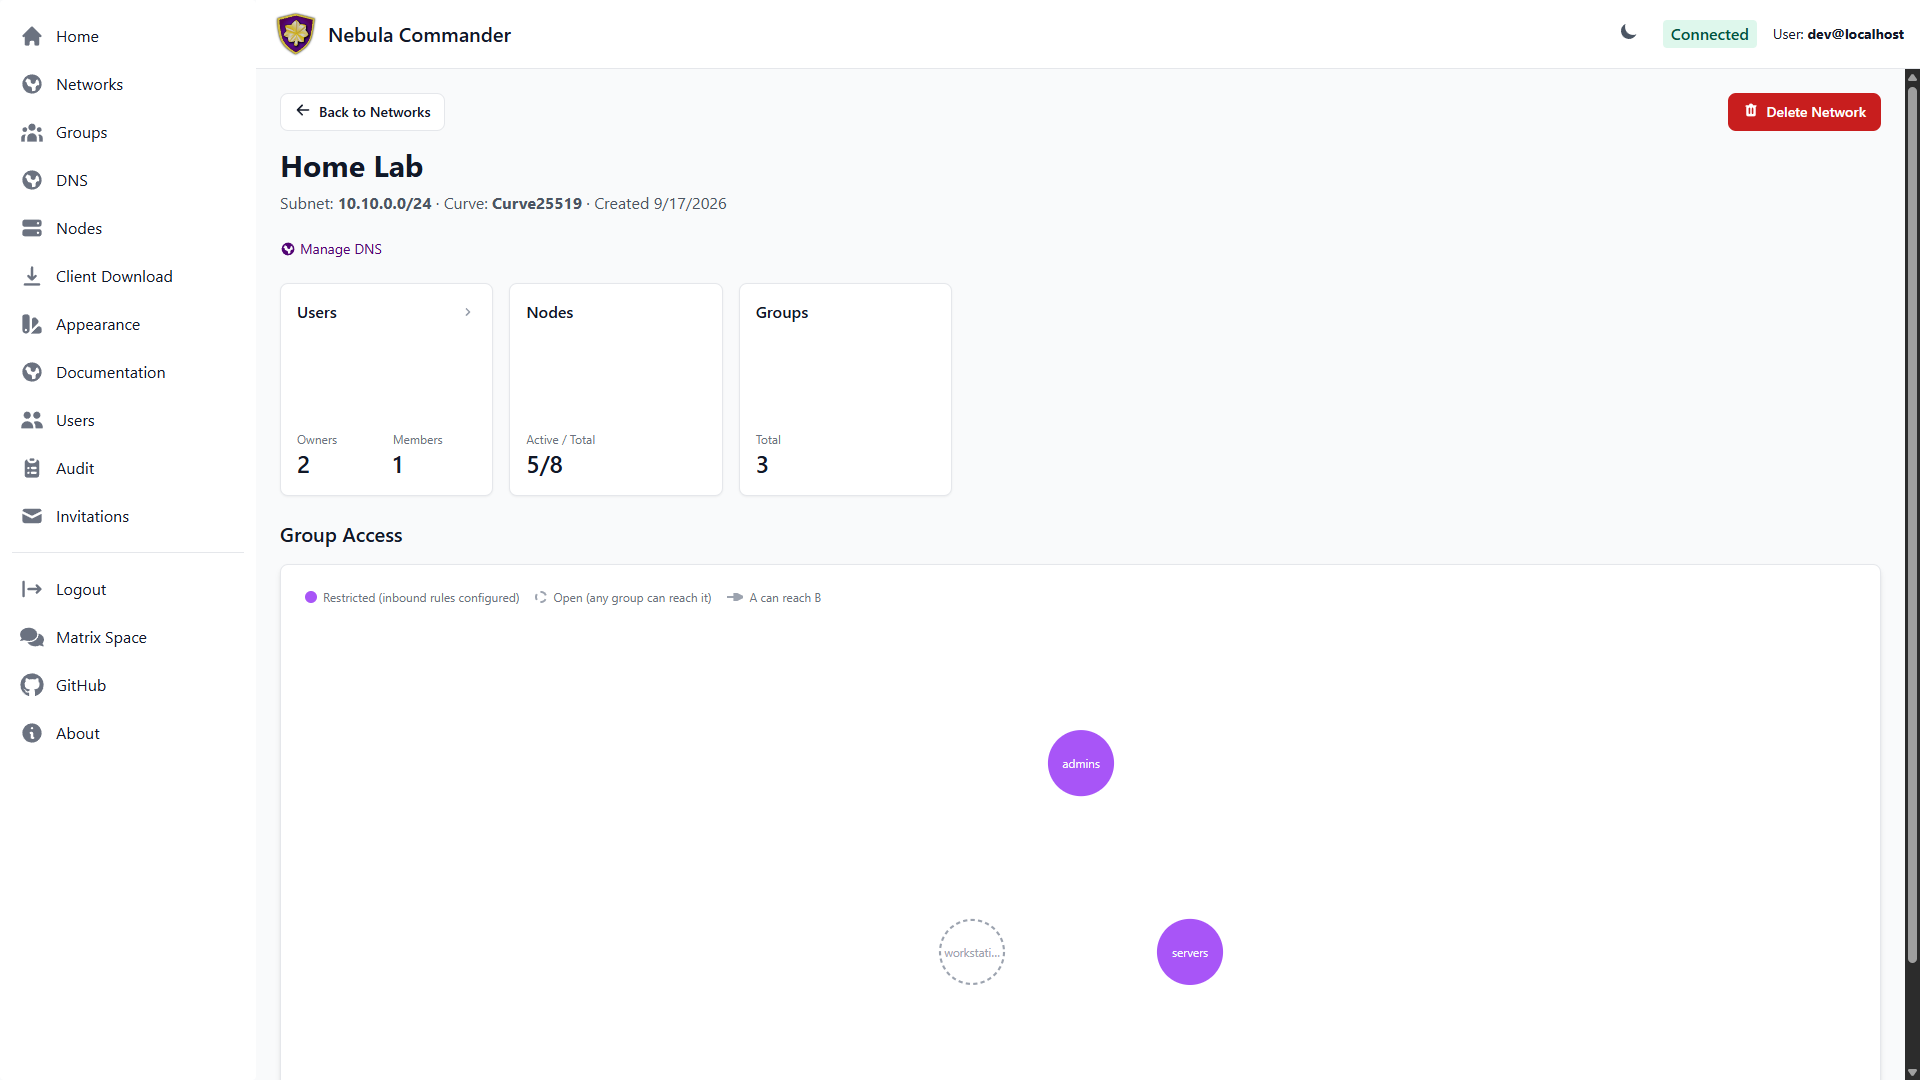
Task: Click the Users icon in sidebar
Action: click(32, 420)
